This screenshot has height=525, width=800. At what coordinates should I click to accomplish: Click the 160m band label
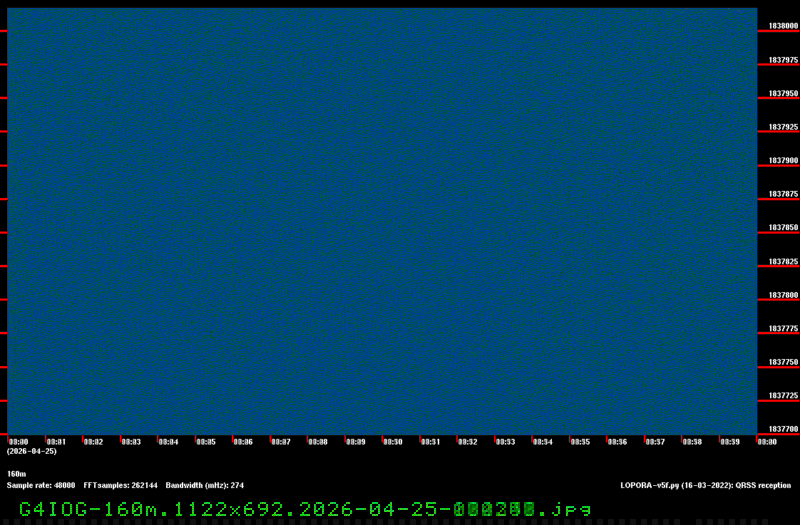coord(16,473)
